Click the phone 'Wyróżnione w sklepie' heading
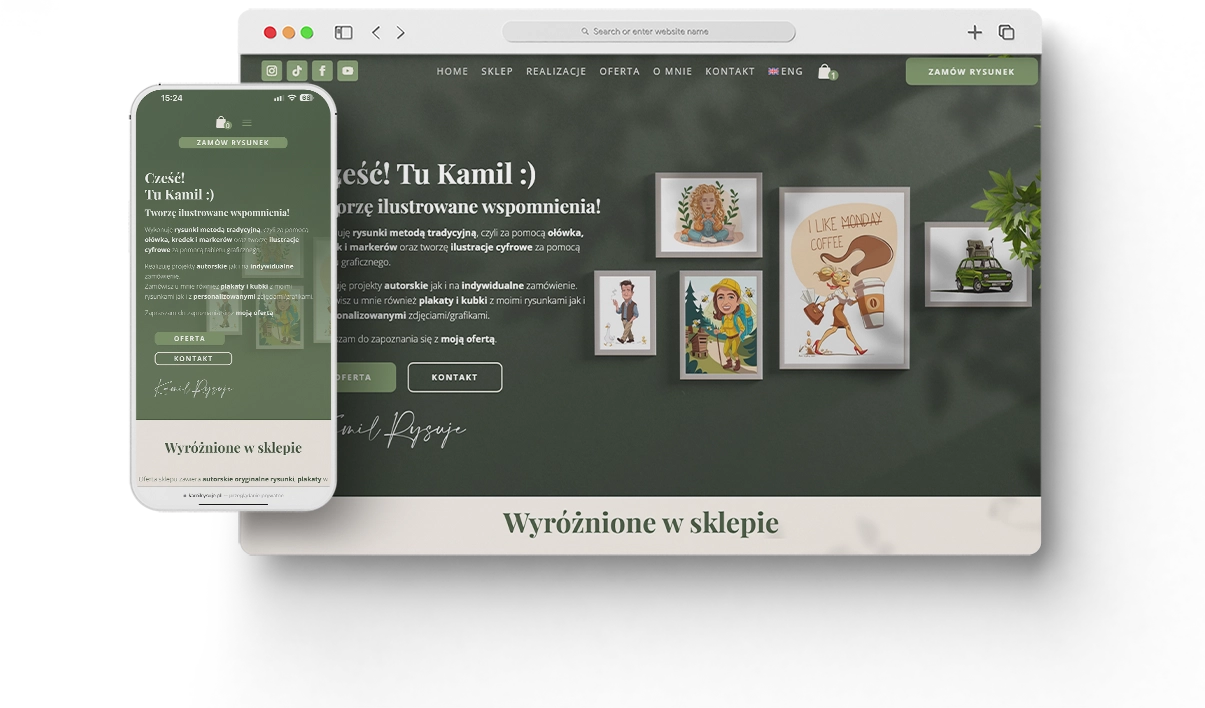The image size is (1205, 708). (x=233, y=448)
